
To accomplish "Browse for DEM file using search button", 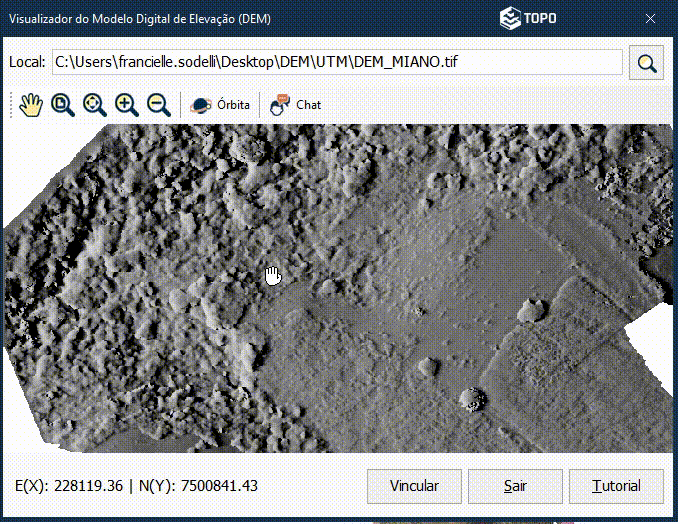I will coord(647,63).
